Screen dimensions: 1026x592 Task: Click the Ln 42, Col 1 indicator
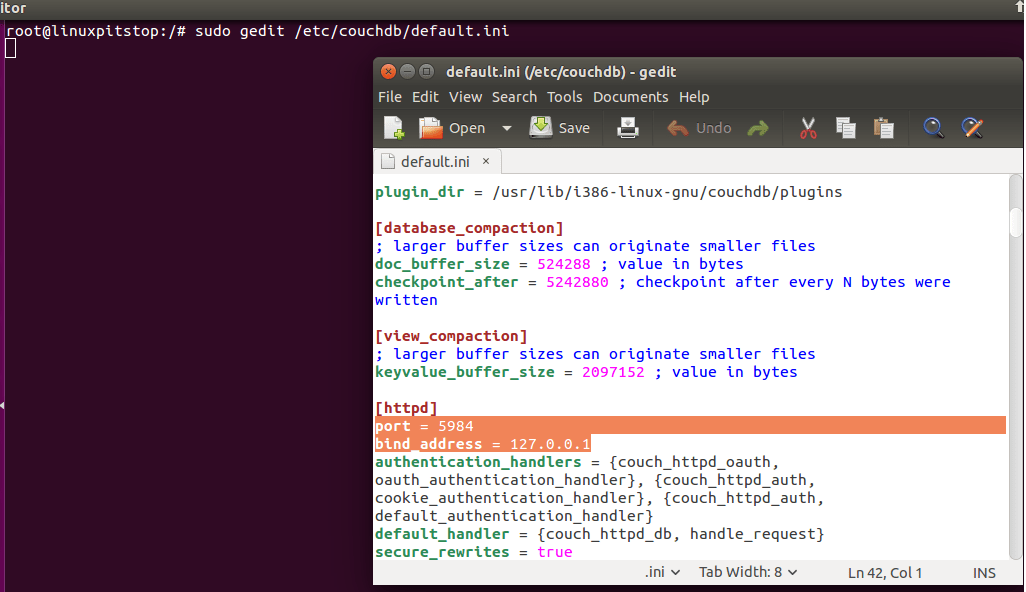click(885, 572)
